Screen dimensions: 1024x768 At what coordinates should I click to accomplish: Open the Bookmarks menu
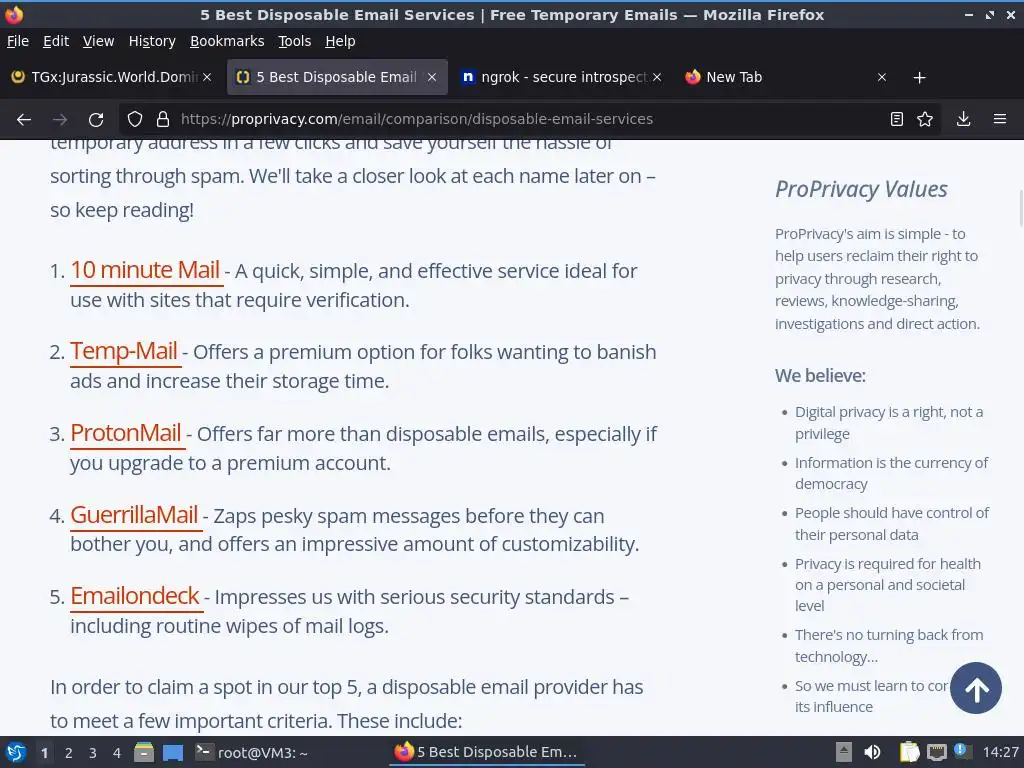(227, 41)
